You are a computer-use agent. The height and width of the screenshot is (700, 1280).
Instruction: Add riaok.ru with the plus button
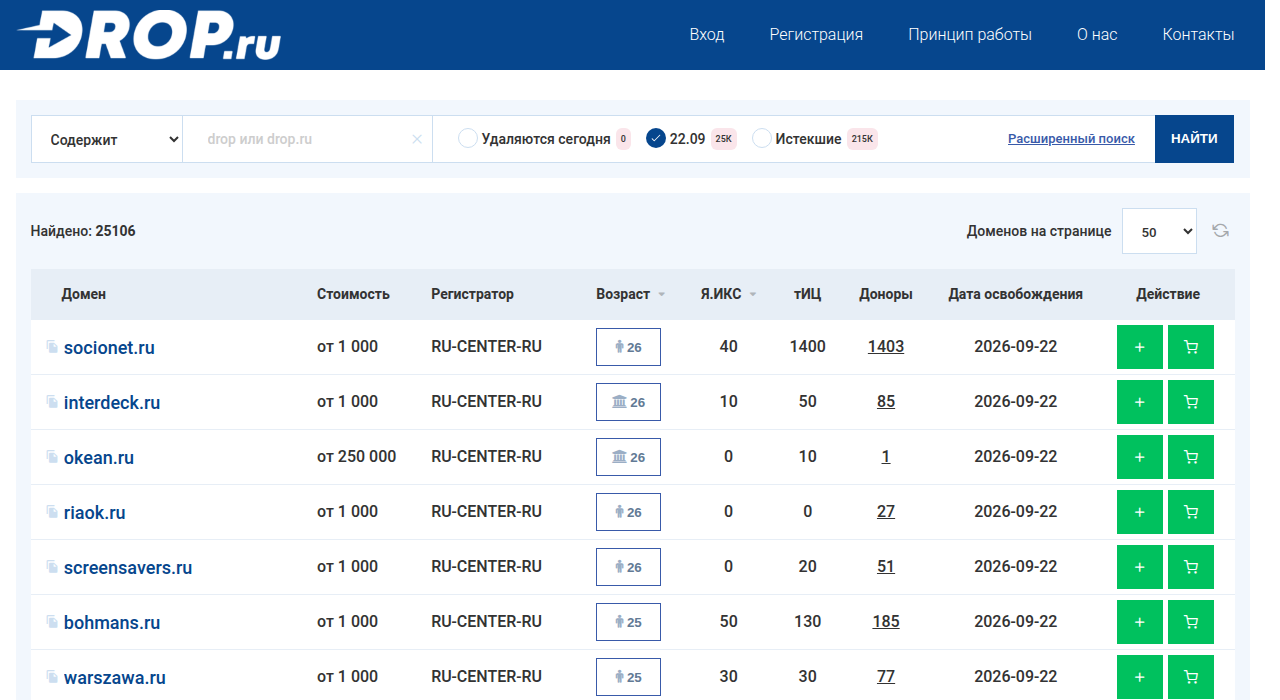click(1140, 512)
